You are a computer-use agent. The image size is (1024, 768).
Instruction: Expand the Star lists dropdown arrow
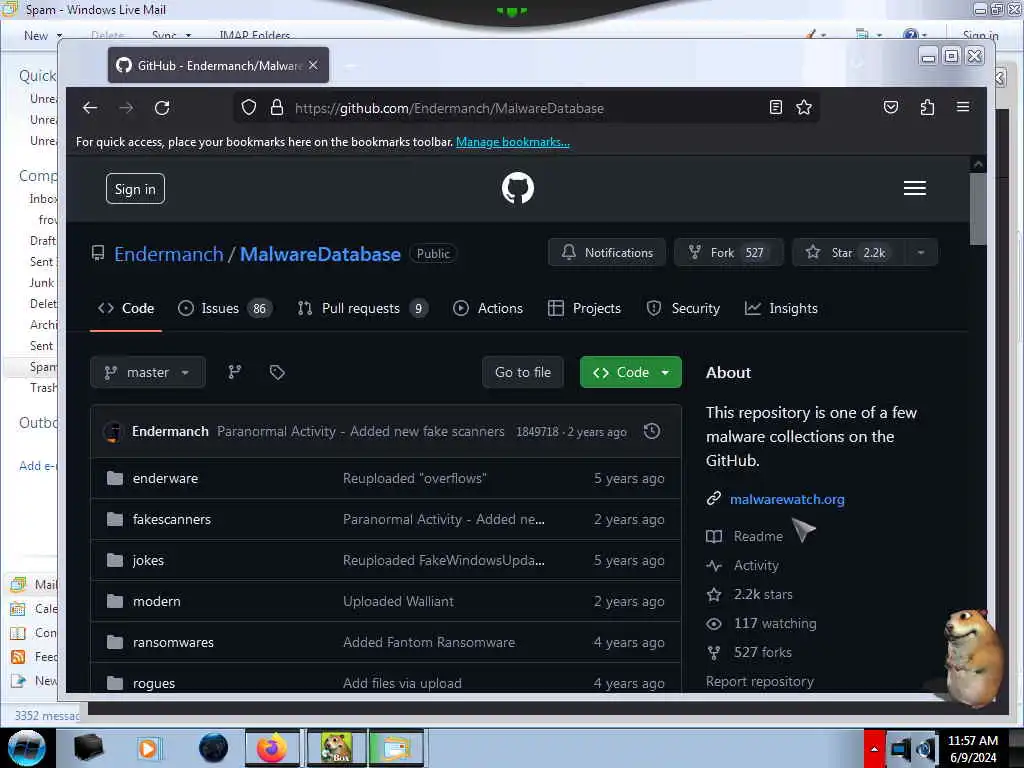(x=921, y=253)
